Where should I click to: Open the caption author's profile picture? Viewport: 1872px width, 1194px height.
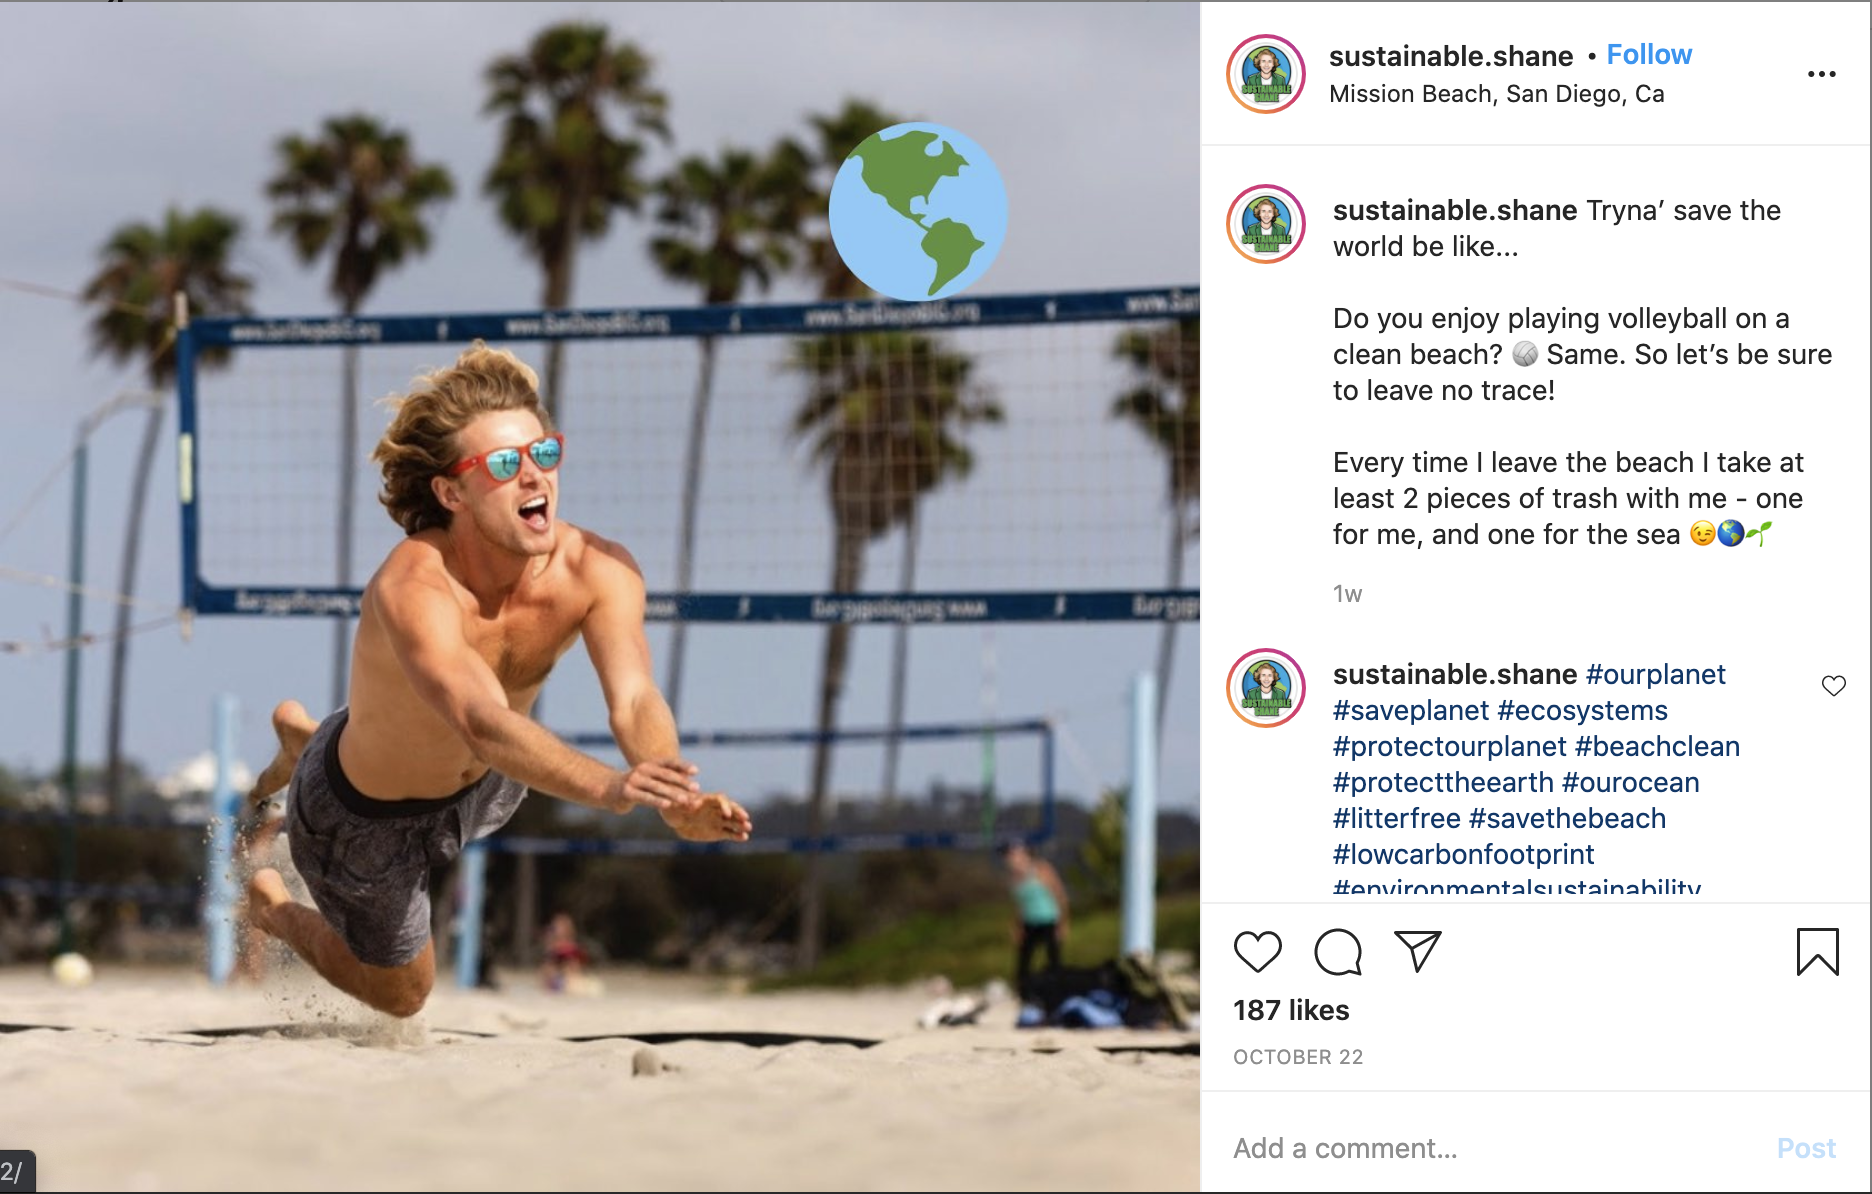(1266, 224)
